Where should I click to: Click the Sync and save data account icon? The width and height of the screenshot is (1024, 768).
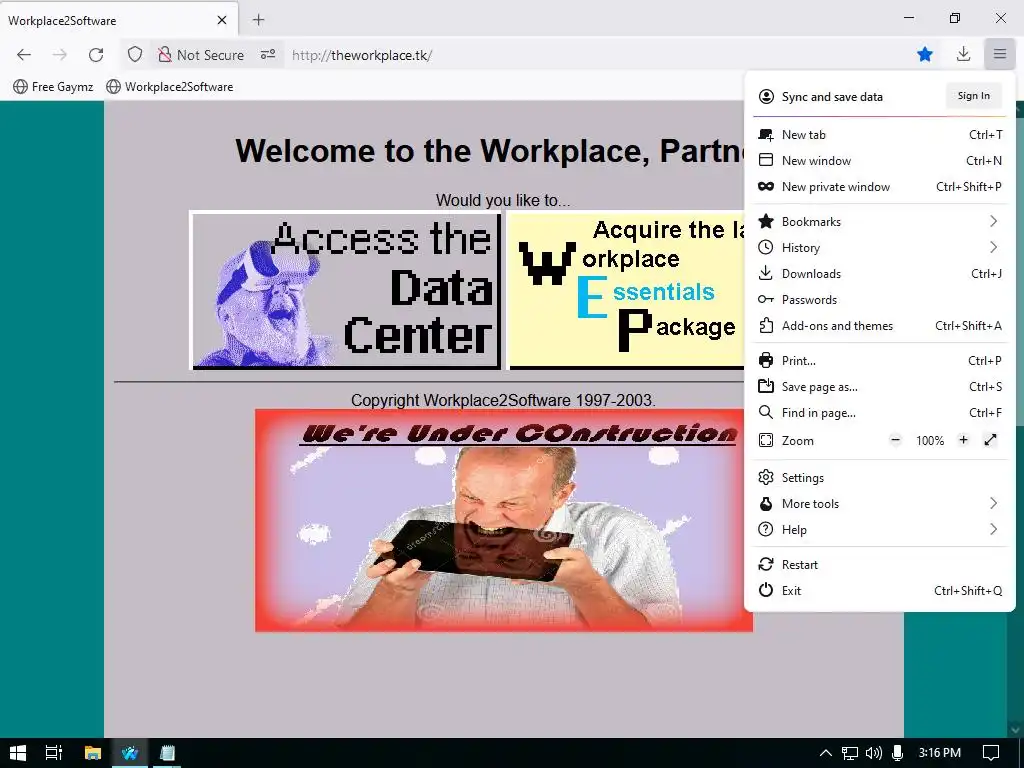(766, 97)
